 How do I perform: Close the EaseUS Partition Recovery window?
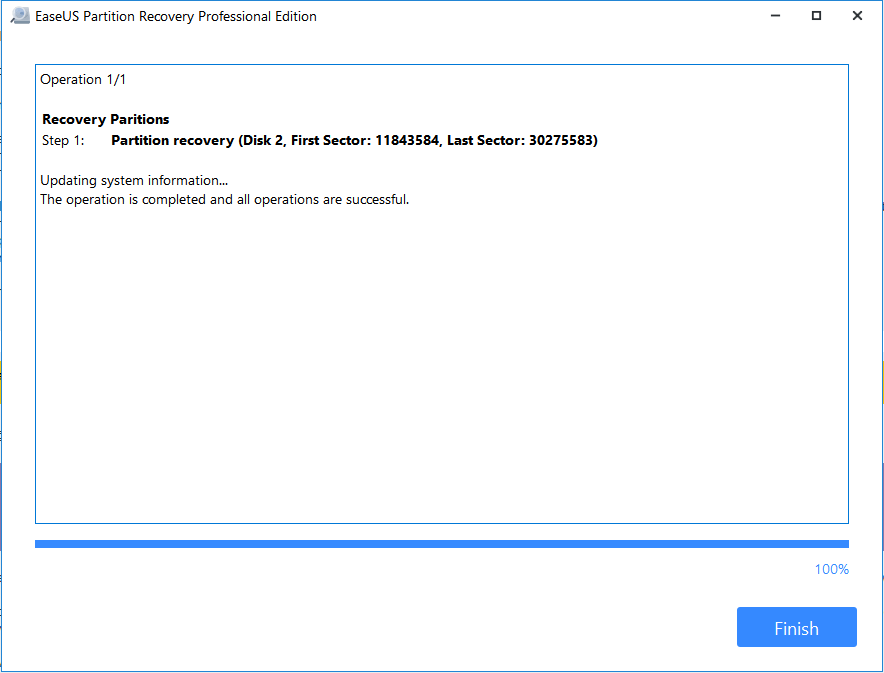(x=857, y=16)
